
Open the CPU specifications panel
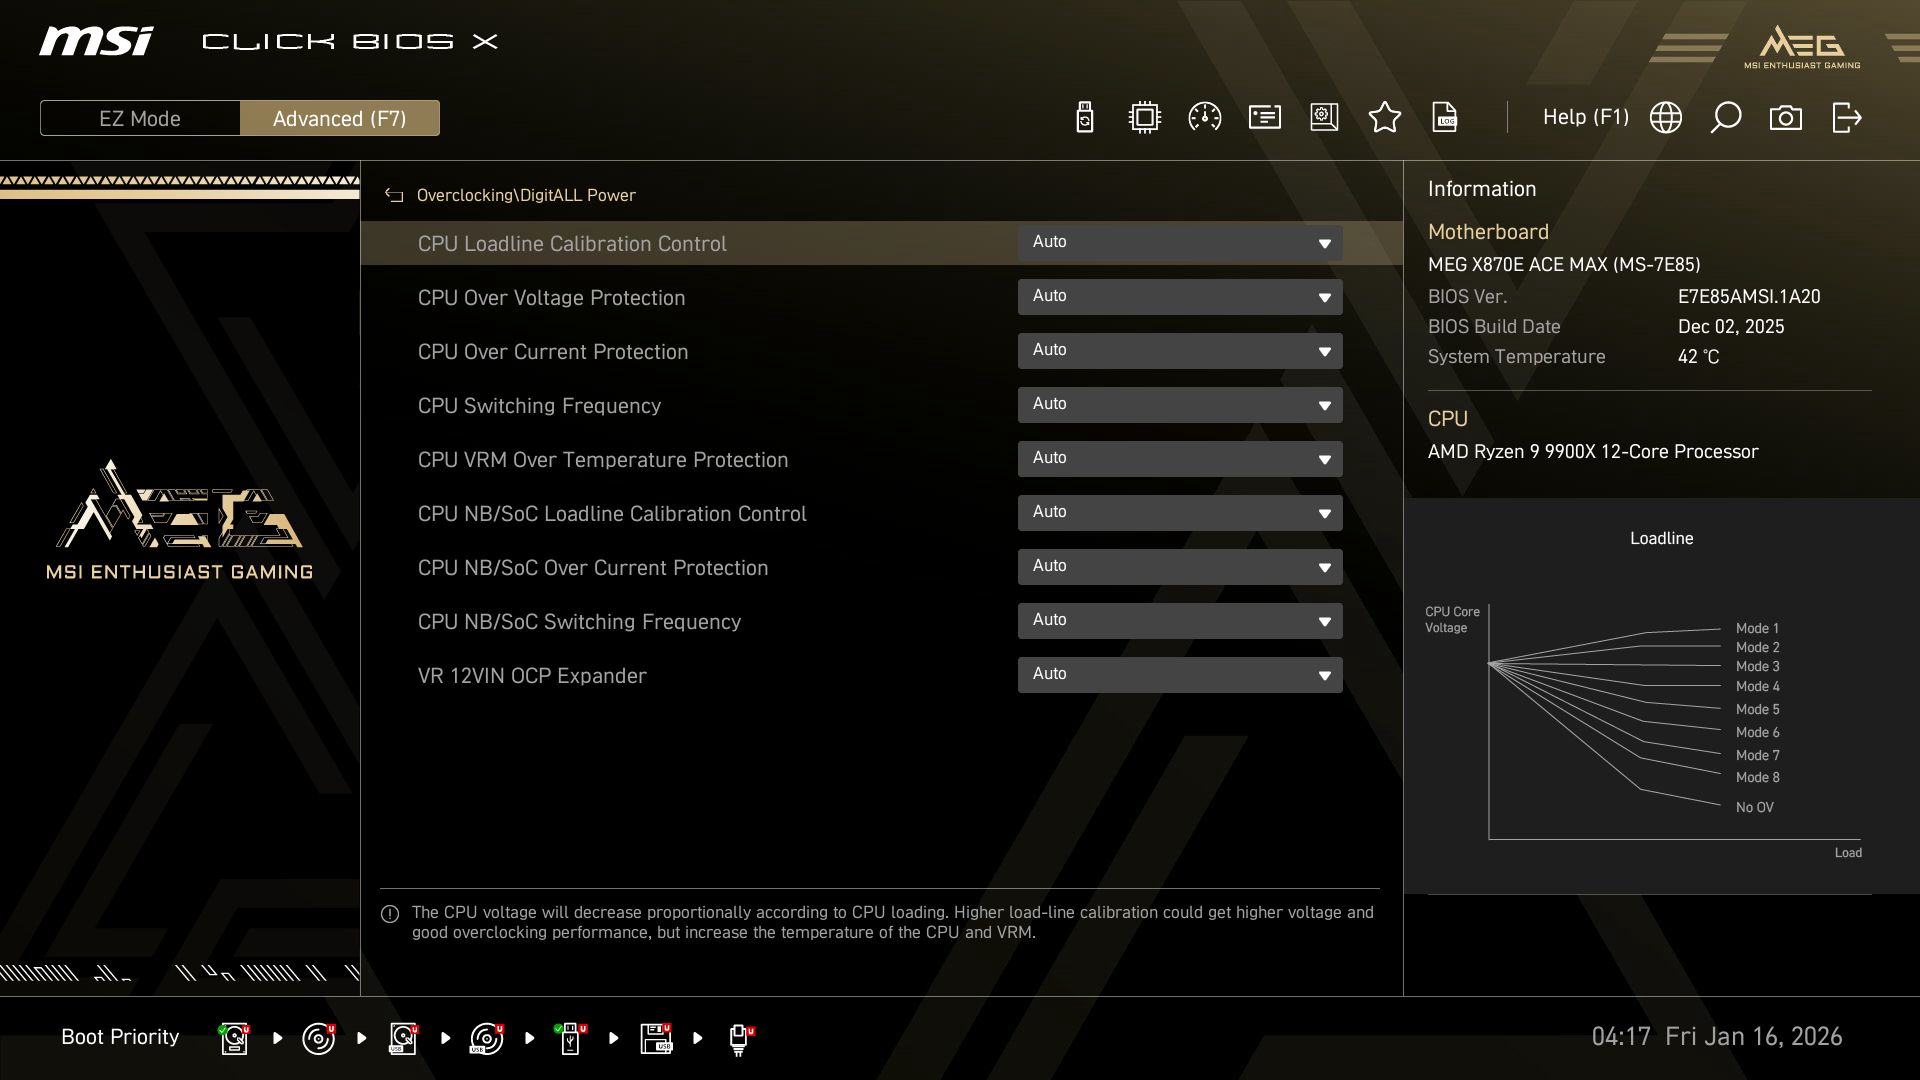[1143, 117]
